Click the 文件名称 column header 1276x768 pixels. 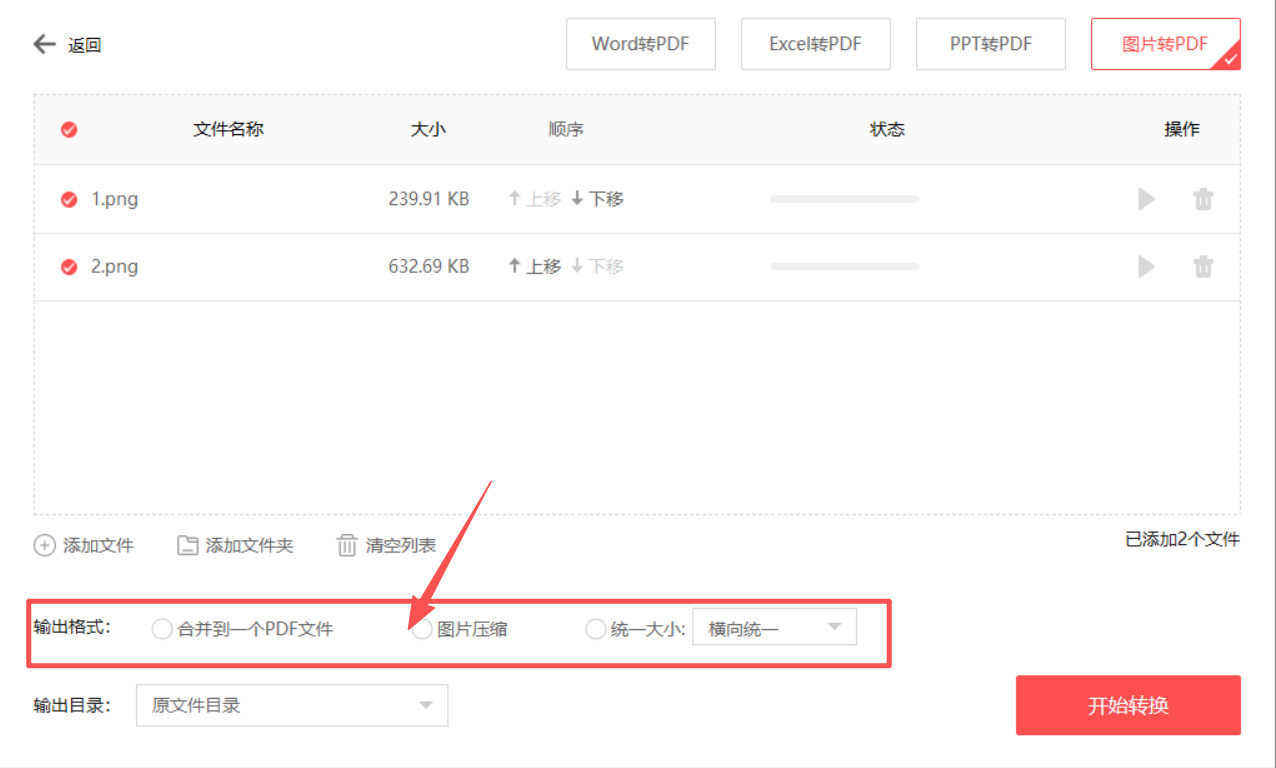point(228,129)
